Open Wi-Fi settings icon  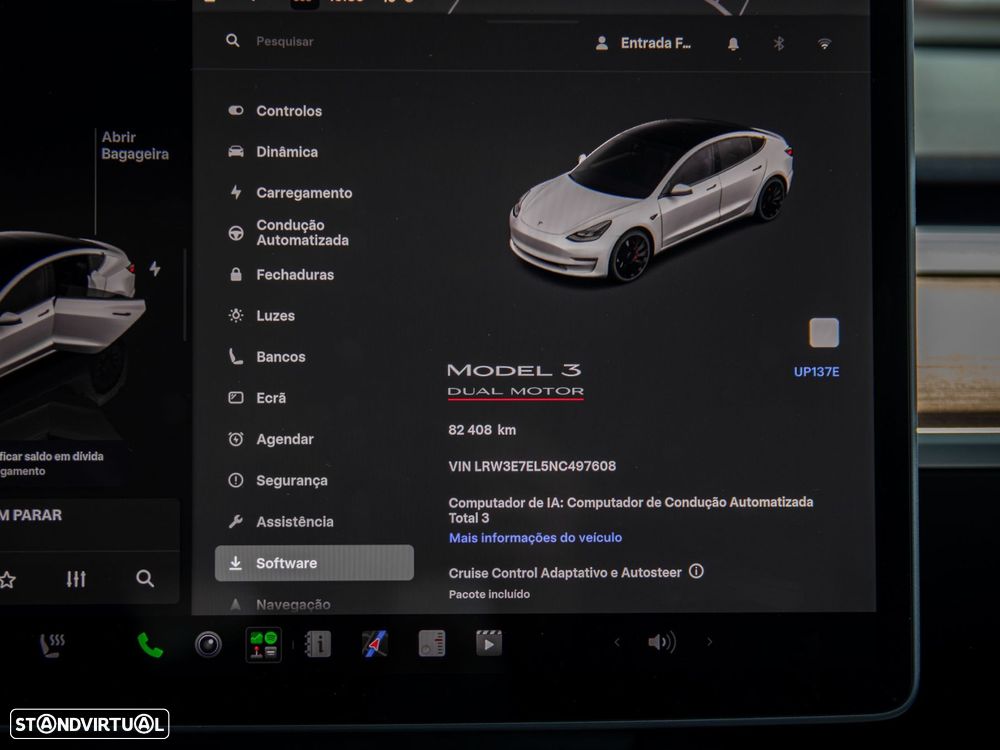(825, 44)
